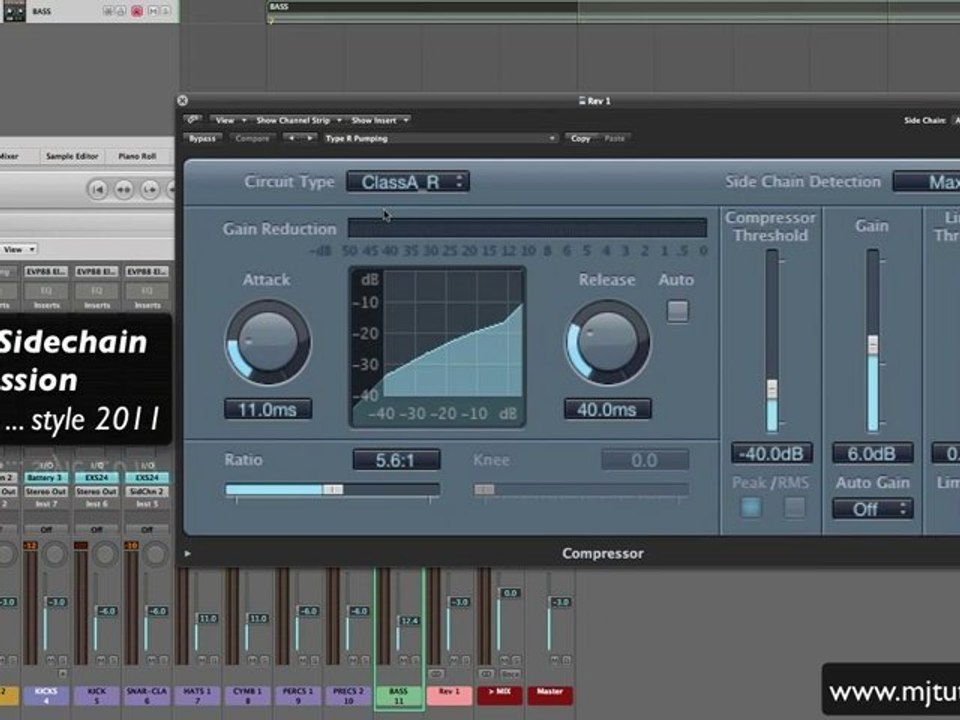This screenshot has height=720, width=960.
Task: Click the record-enable button on BASS track
Action: [x=137, y=11]
